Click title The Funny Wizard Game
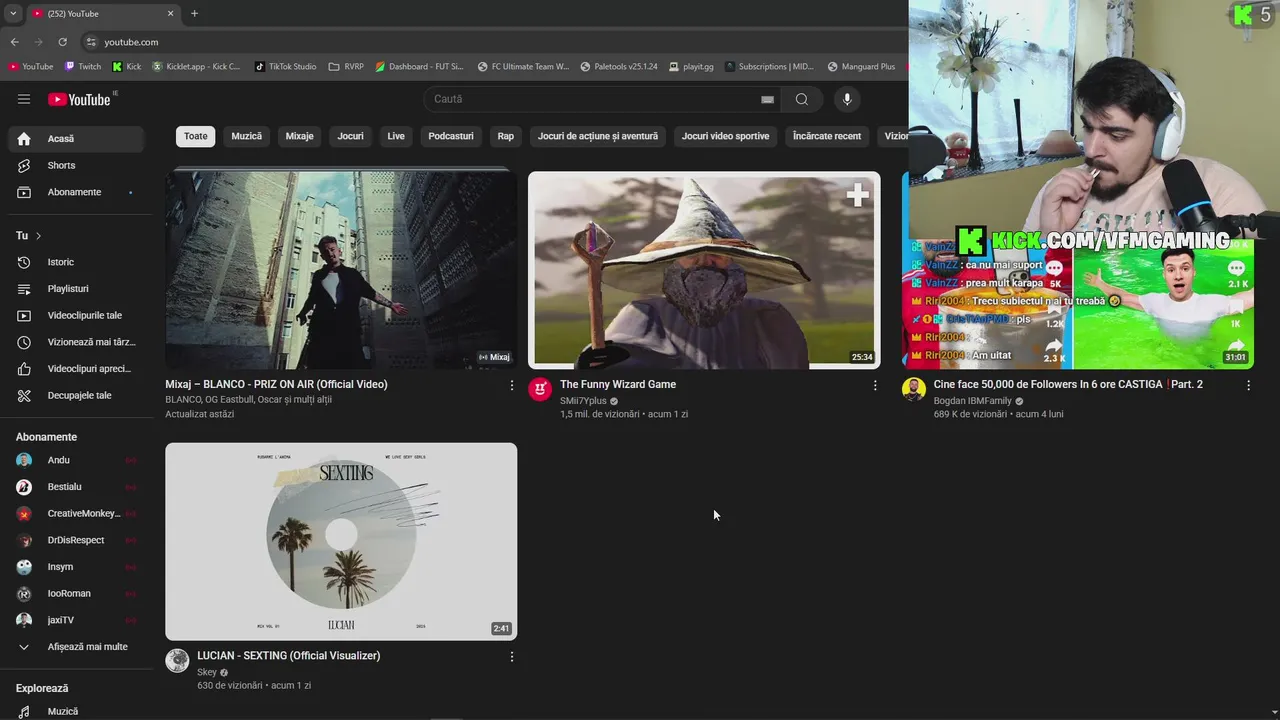 [x=618, y=384]
